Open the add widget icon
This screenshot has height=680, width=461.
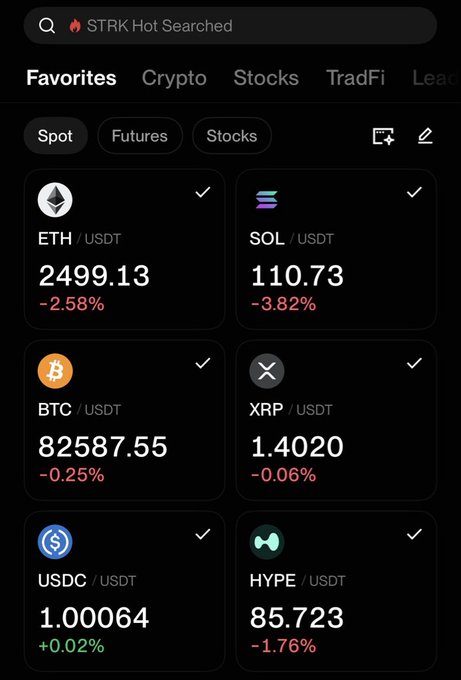383,136
